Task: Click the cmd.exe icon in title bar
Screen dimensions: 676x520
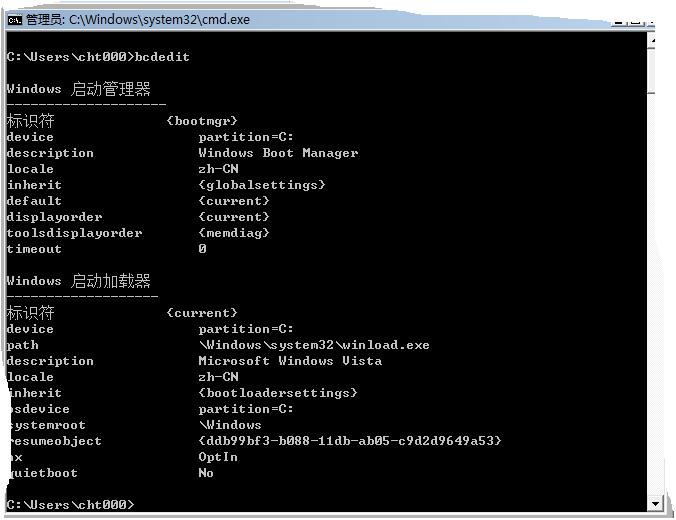Action: coord(15,20)
